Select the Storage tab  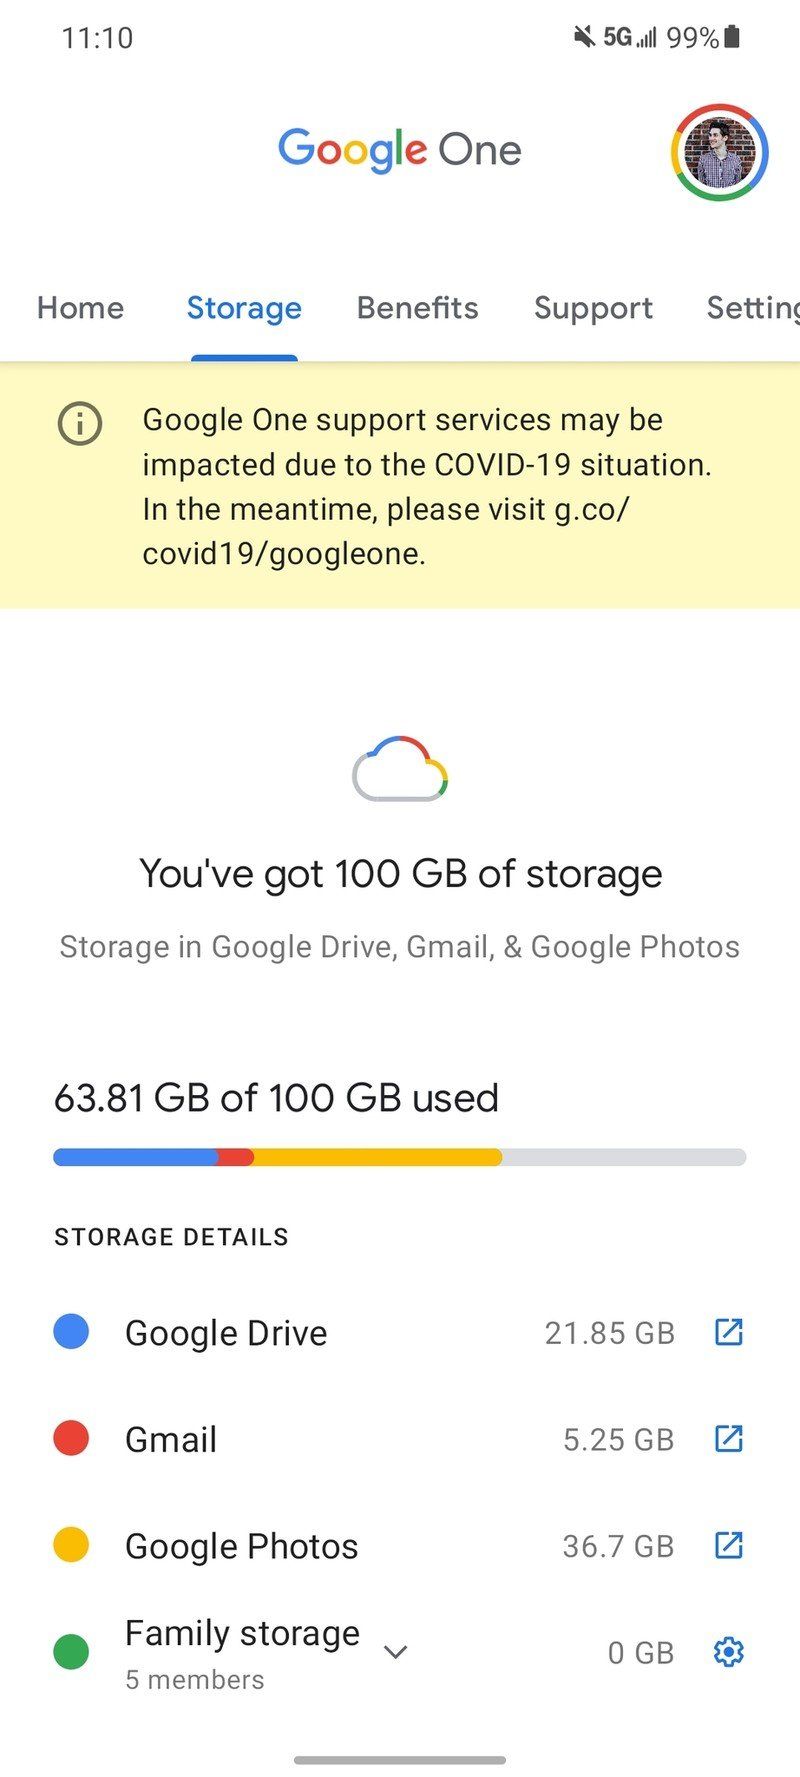coord(244,308)
